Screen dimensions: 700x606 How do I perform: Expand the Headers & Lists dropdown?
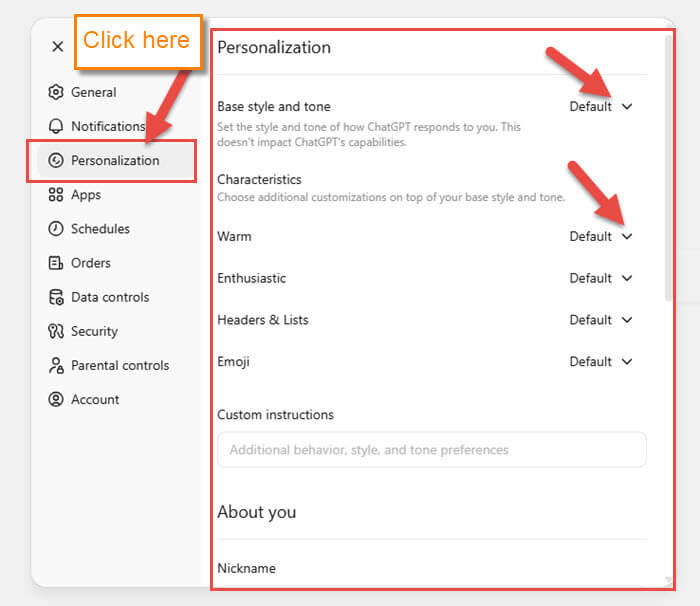click(601, 320)
